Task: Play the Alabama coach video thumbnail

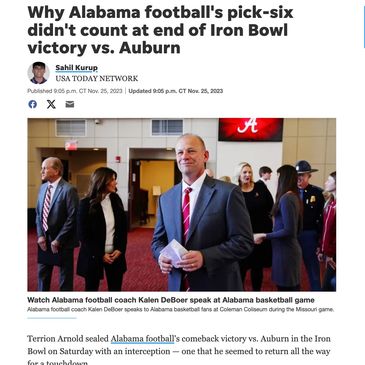Action: 182,204
